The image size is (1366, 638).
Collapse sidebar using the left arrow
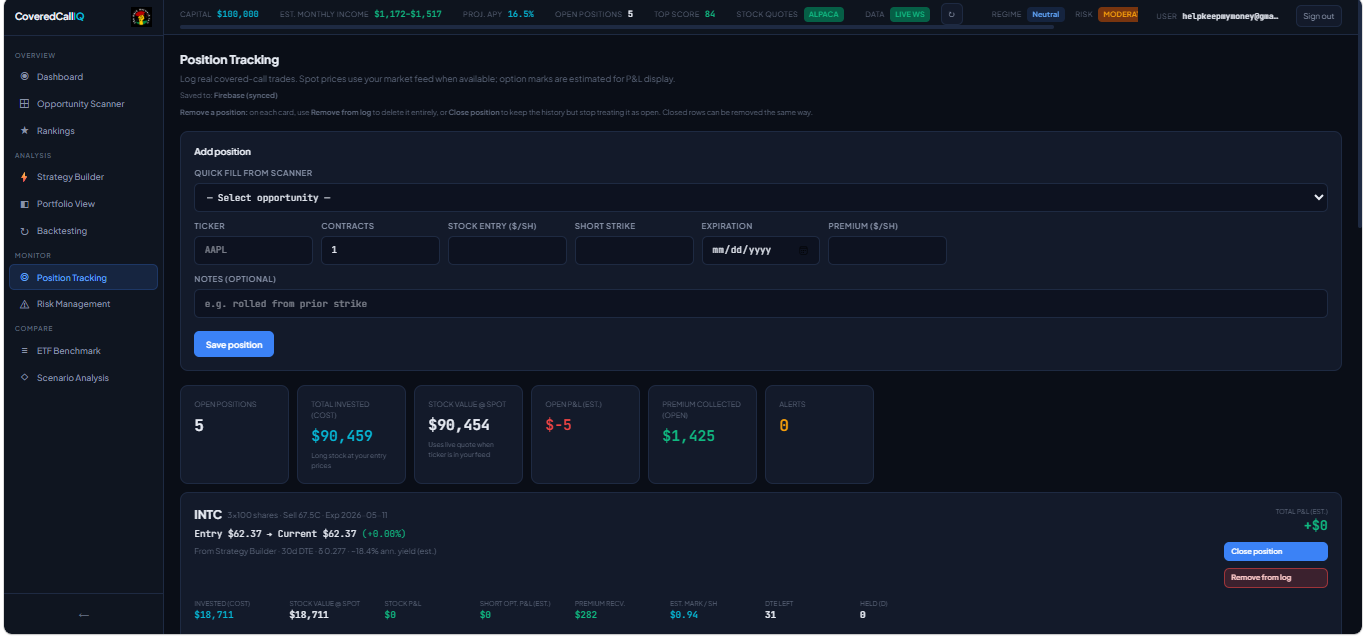(83, 615)
